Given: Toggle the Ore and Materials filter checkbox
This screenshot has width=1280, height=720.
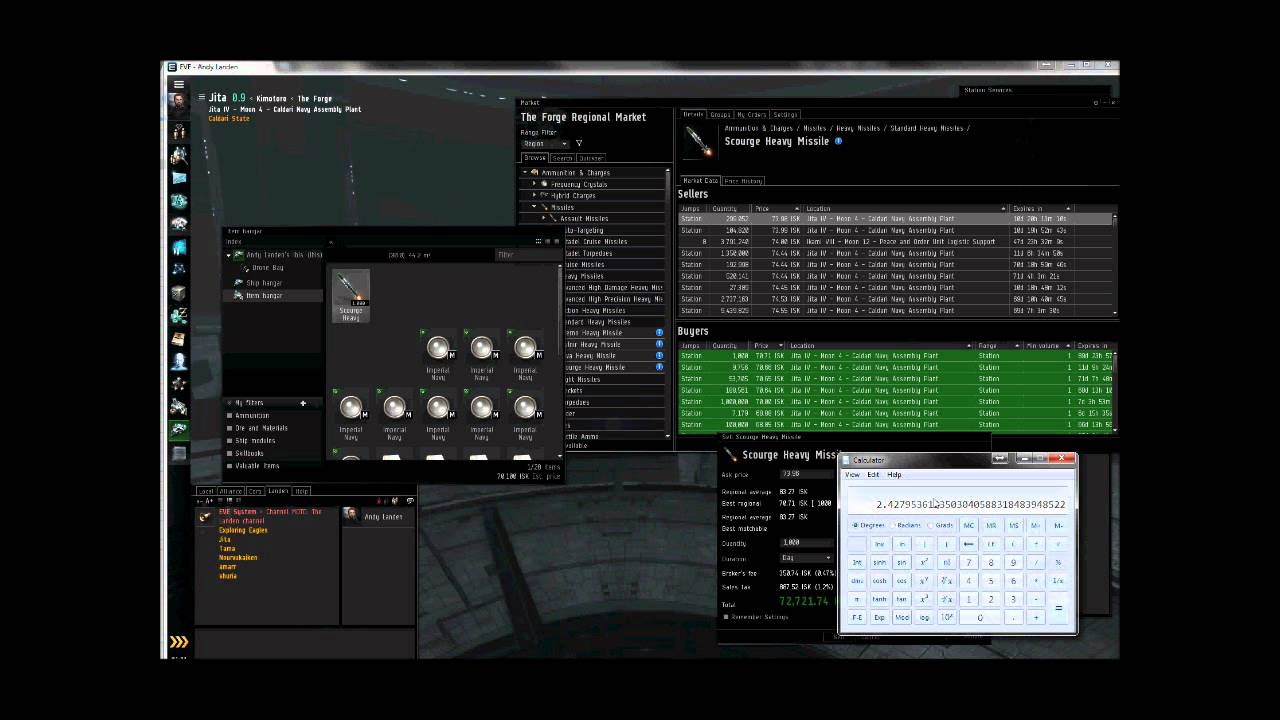Looking at the screenshot, I should click(x=229, y=428).
